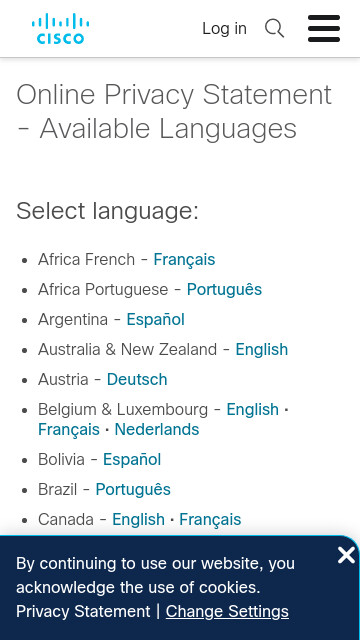The height and width of the screenshot is (640, 360).
Task: Open Change Settings for cookies
Action: 227,611
